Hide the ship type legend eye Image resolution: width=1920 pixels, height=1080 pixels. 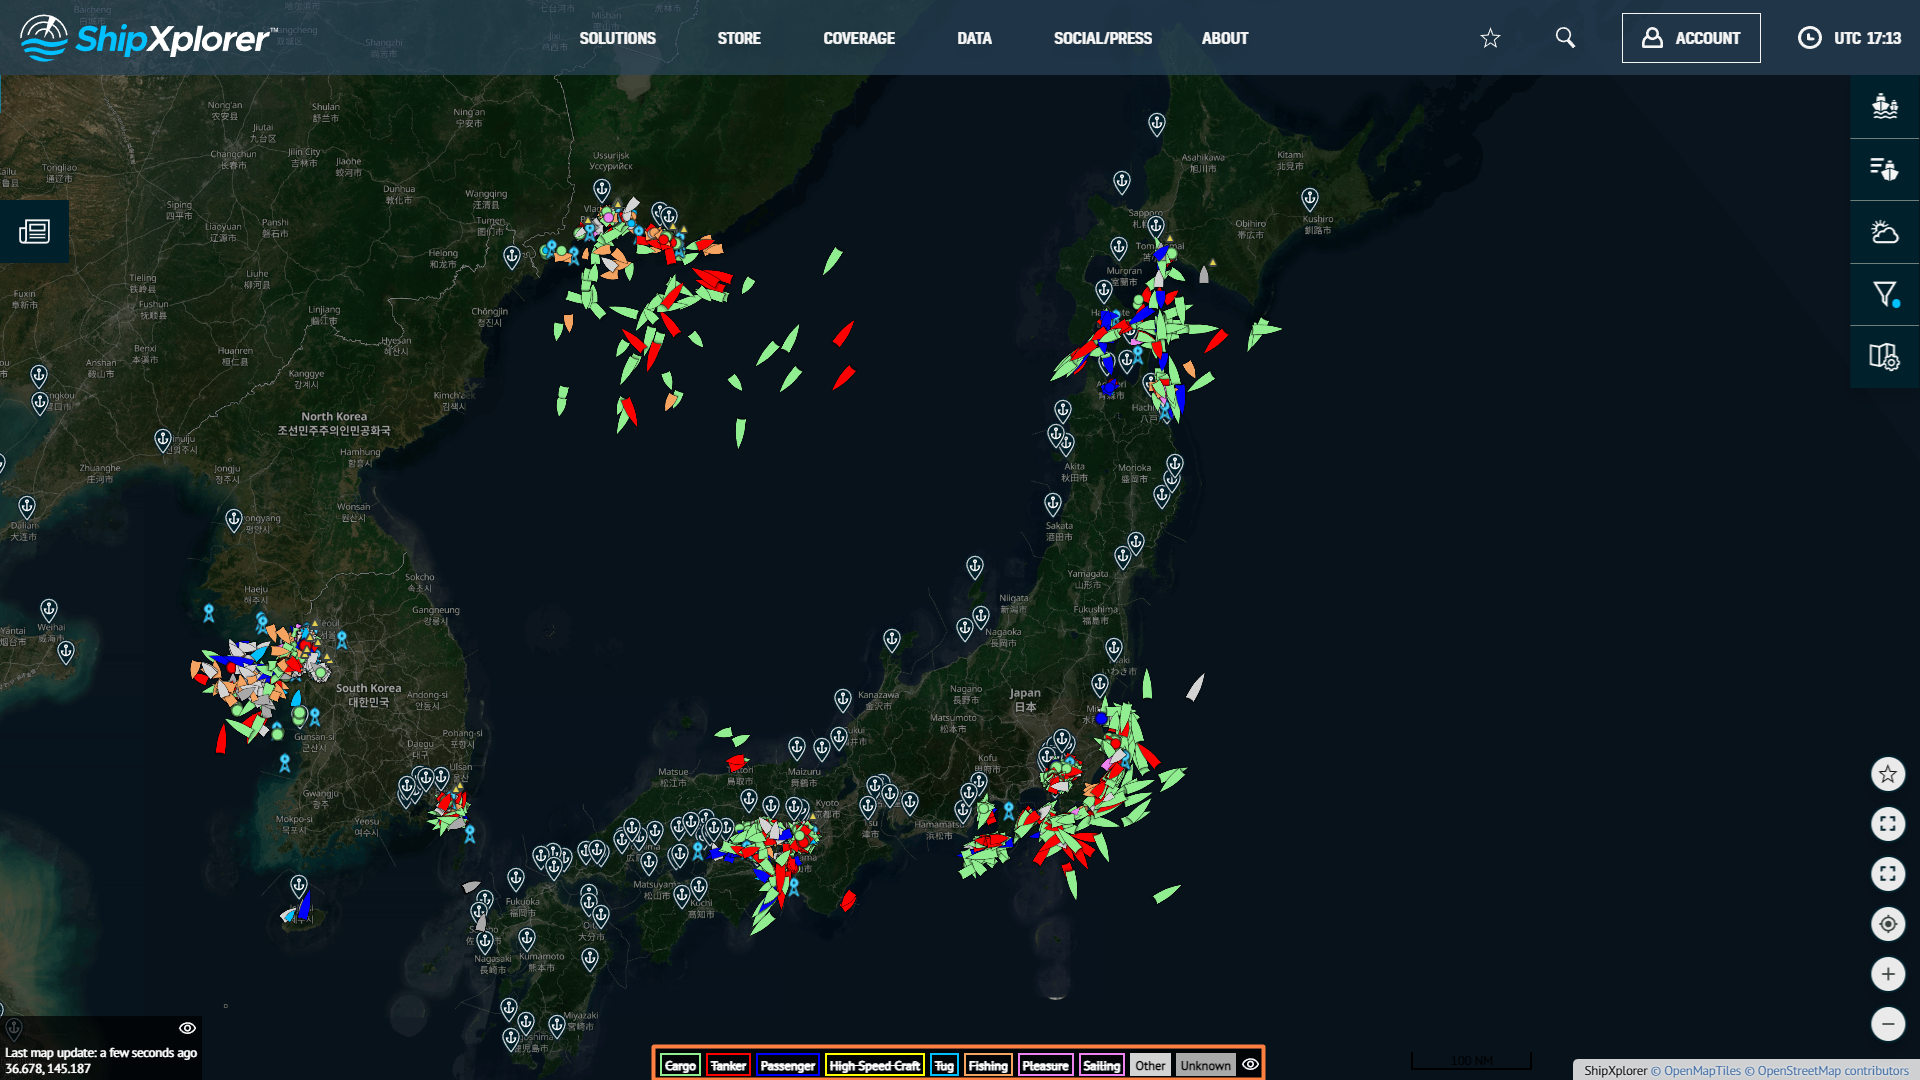pyautogui.click(x=1250, y=1064)
